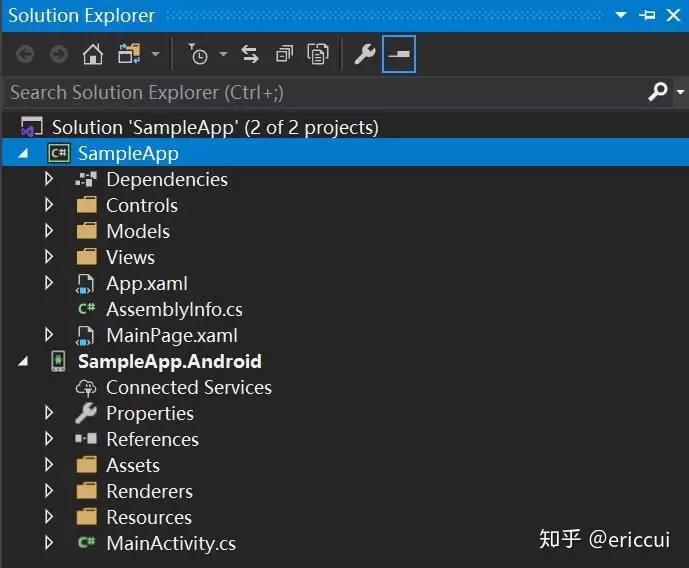The width and height of the screenshot is (689, 568).
Task: Click the Solution icon next to 'SampleApp'
Action: point(32,127)
